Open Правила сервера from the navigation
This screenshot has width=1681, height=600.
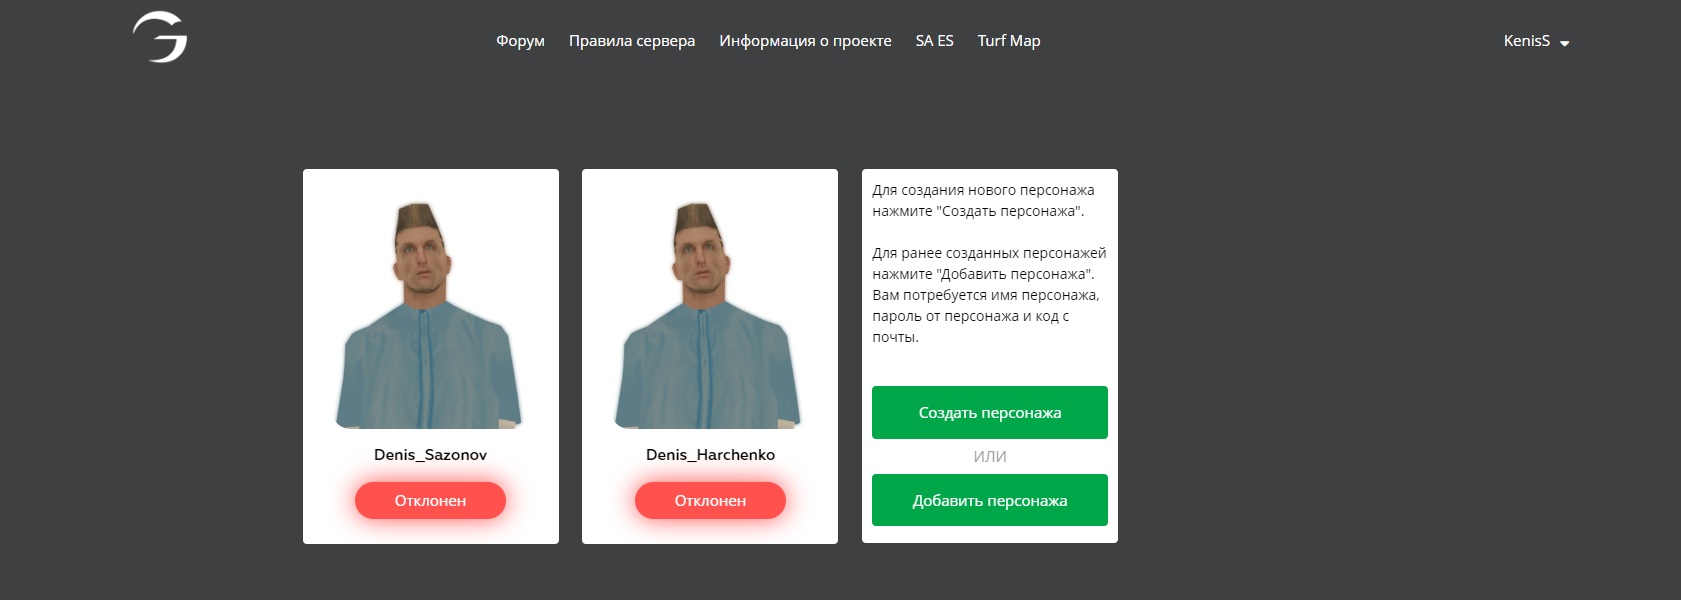(632, 41)
